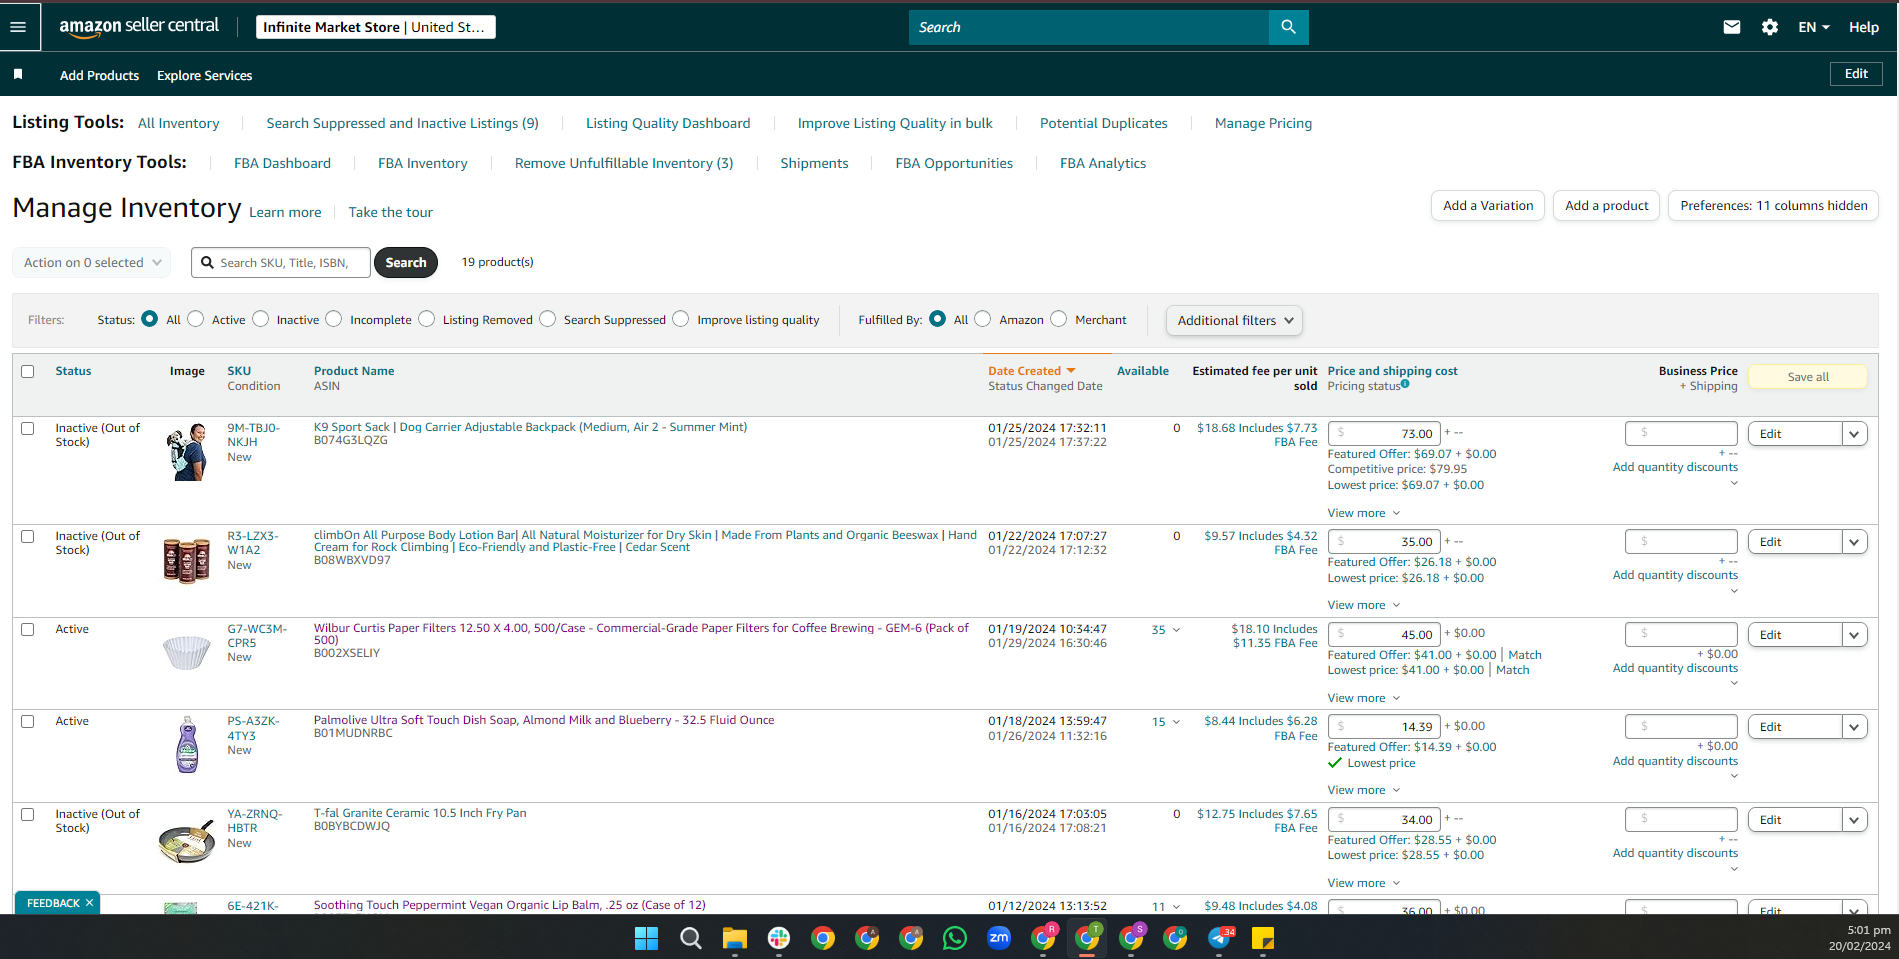Open Telegram from the taskbar
The width and height of the screenshot is (1899, 959).
[1219, 938]
